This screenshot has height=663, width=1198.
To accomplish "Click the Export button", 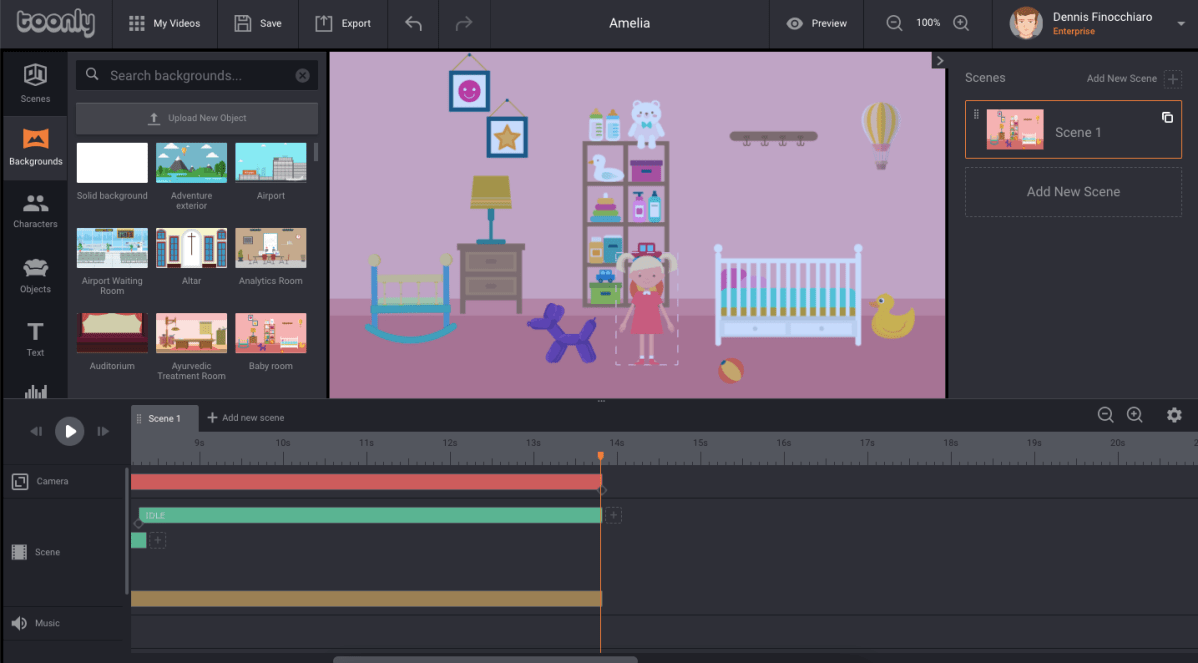I will (343, 24).
